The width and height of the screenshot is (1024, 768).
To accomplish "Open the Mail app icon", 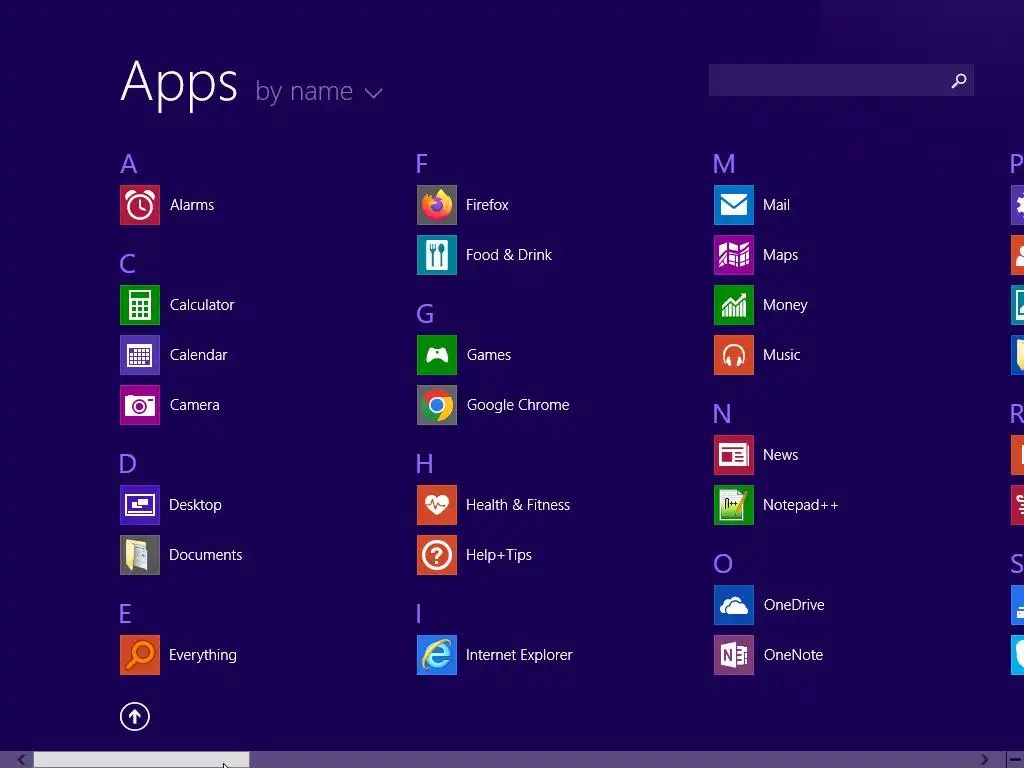I will [734, 205].
